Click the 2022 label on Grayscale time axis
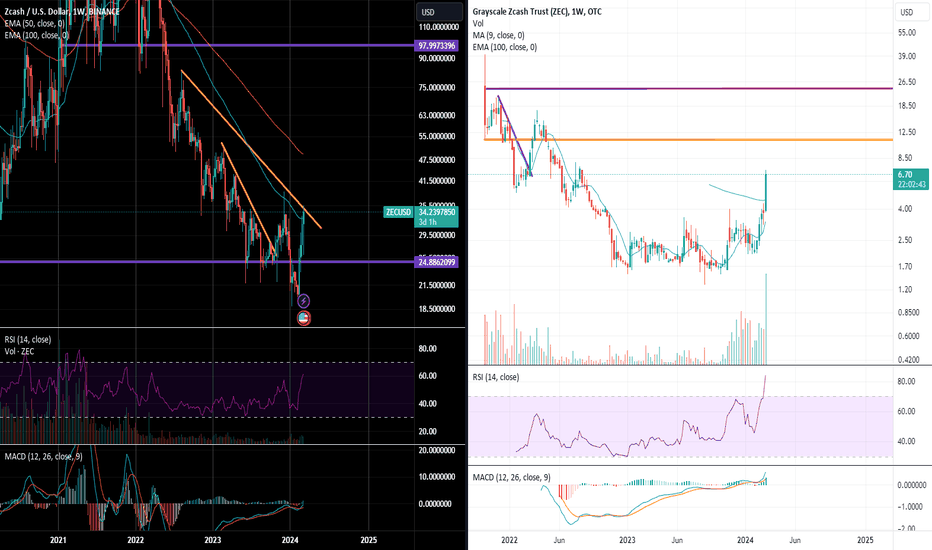Viewport: 932px width, 550px height. click(509, 540)
